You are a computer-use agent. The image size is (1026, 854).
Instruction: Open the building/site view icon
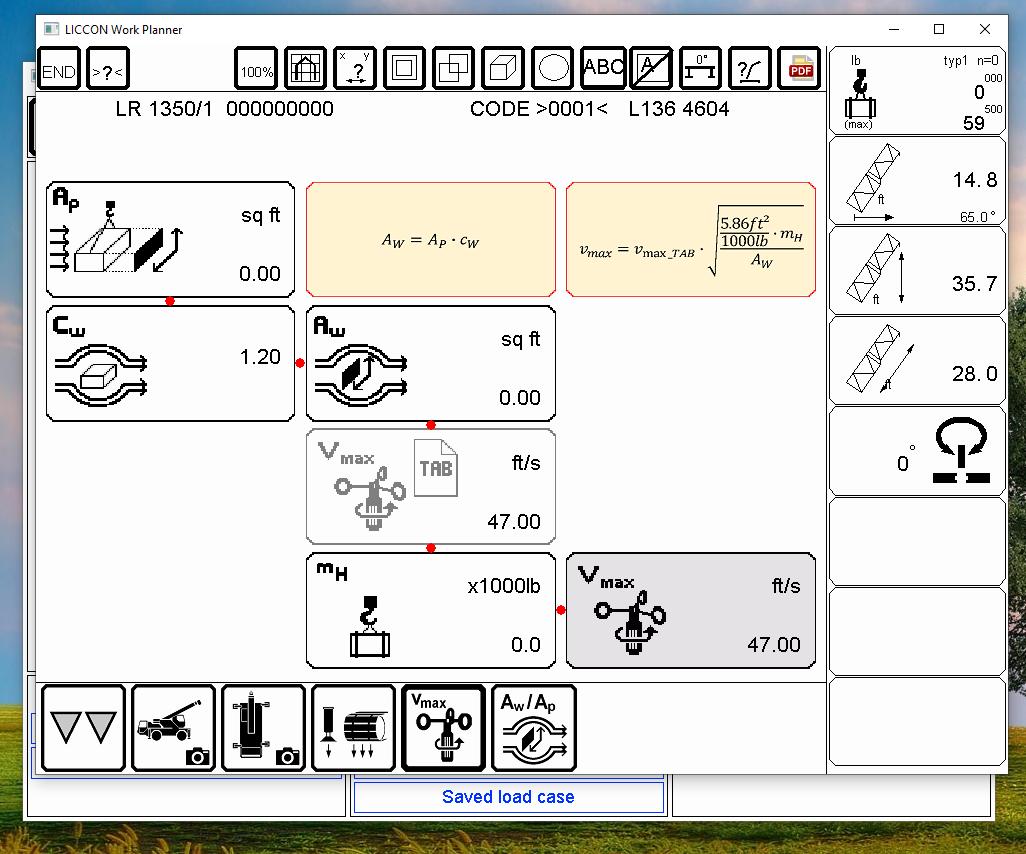(306, 69)
